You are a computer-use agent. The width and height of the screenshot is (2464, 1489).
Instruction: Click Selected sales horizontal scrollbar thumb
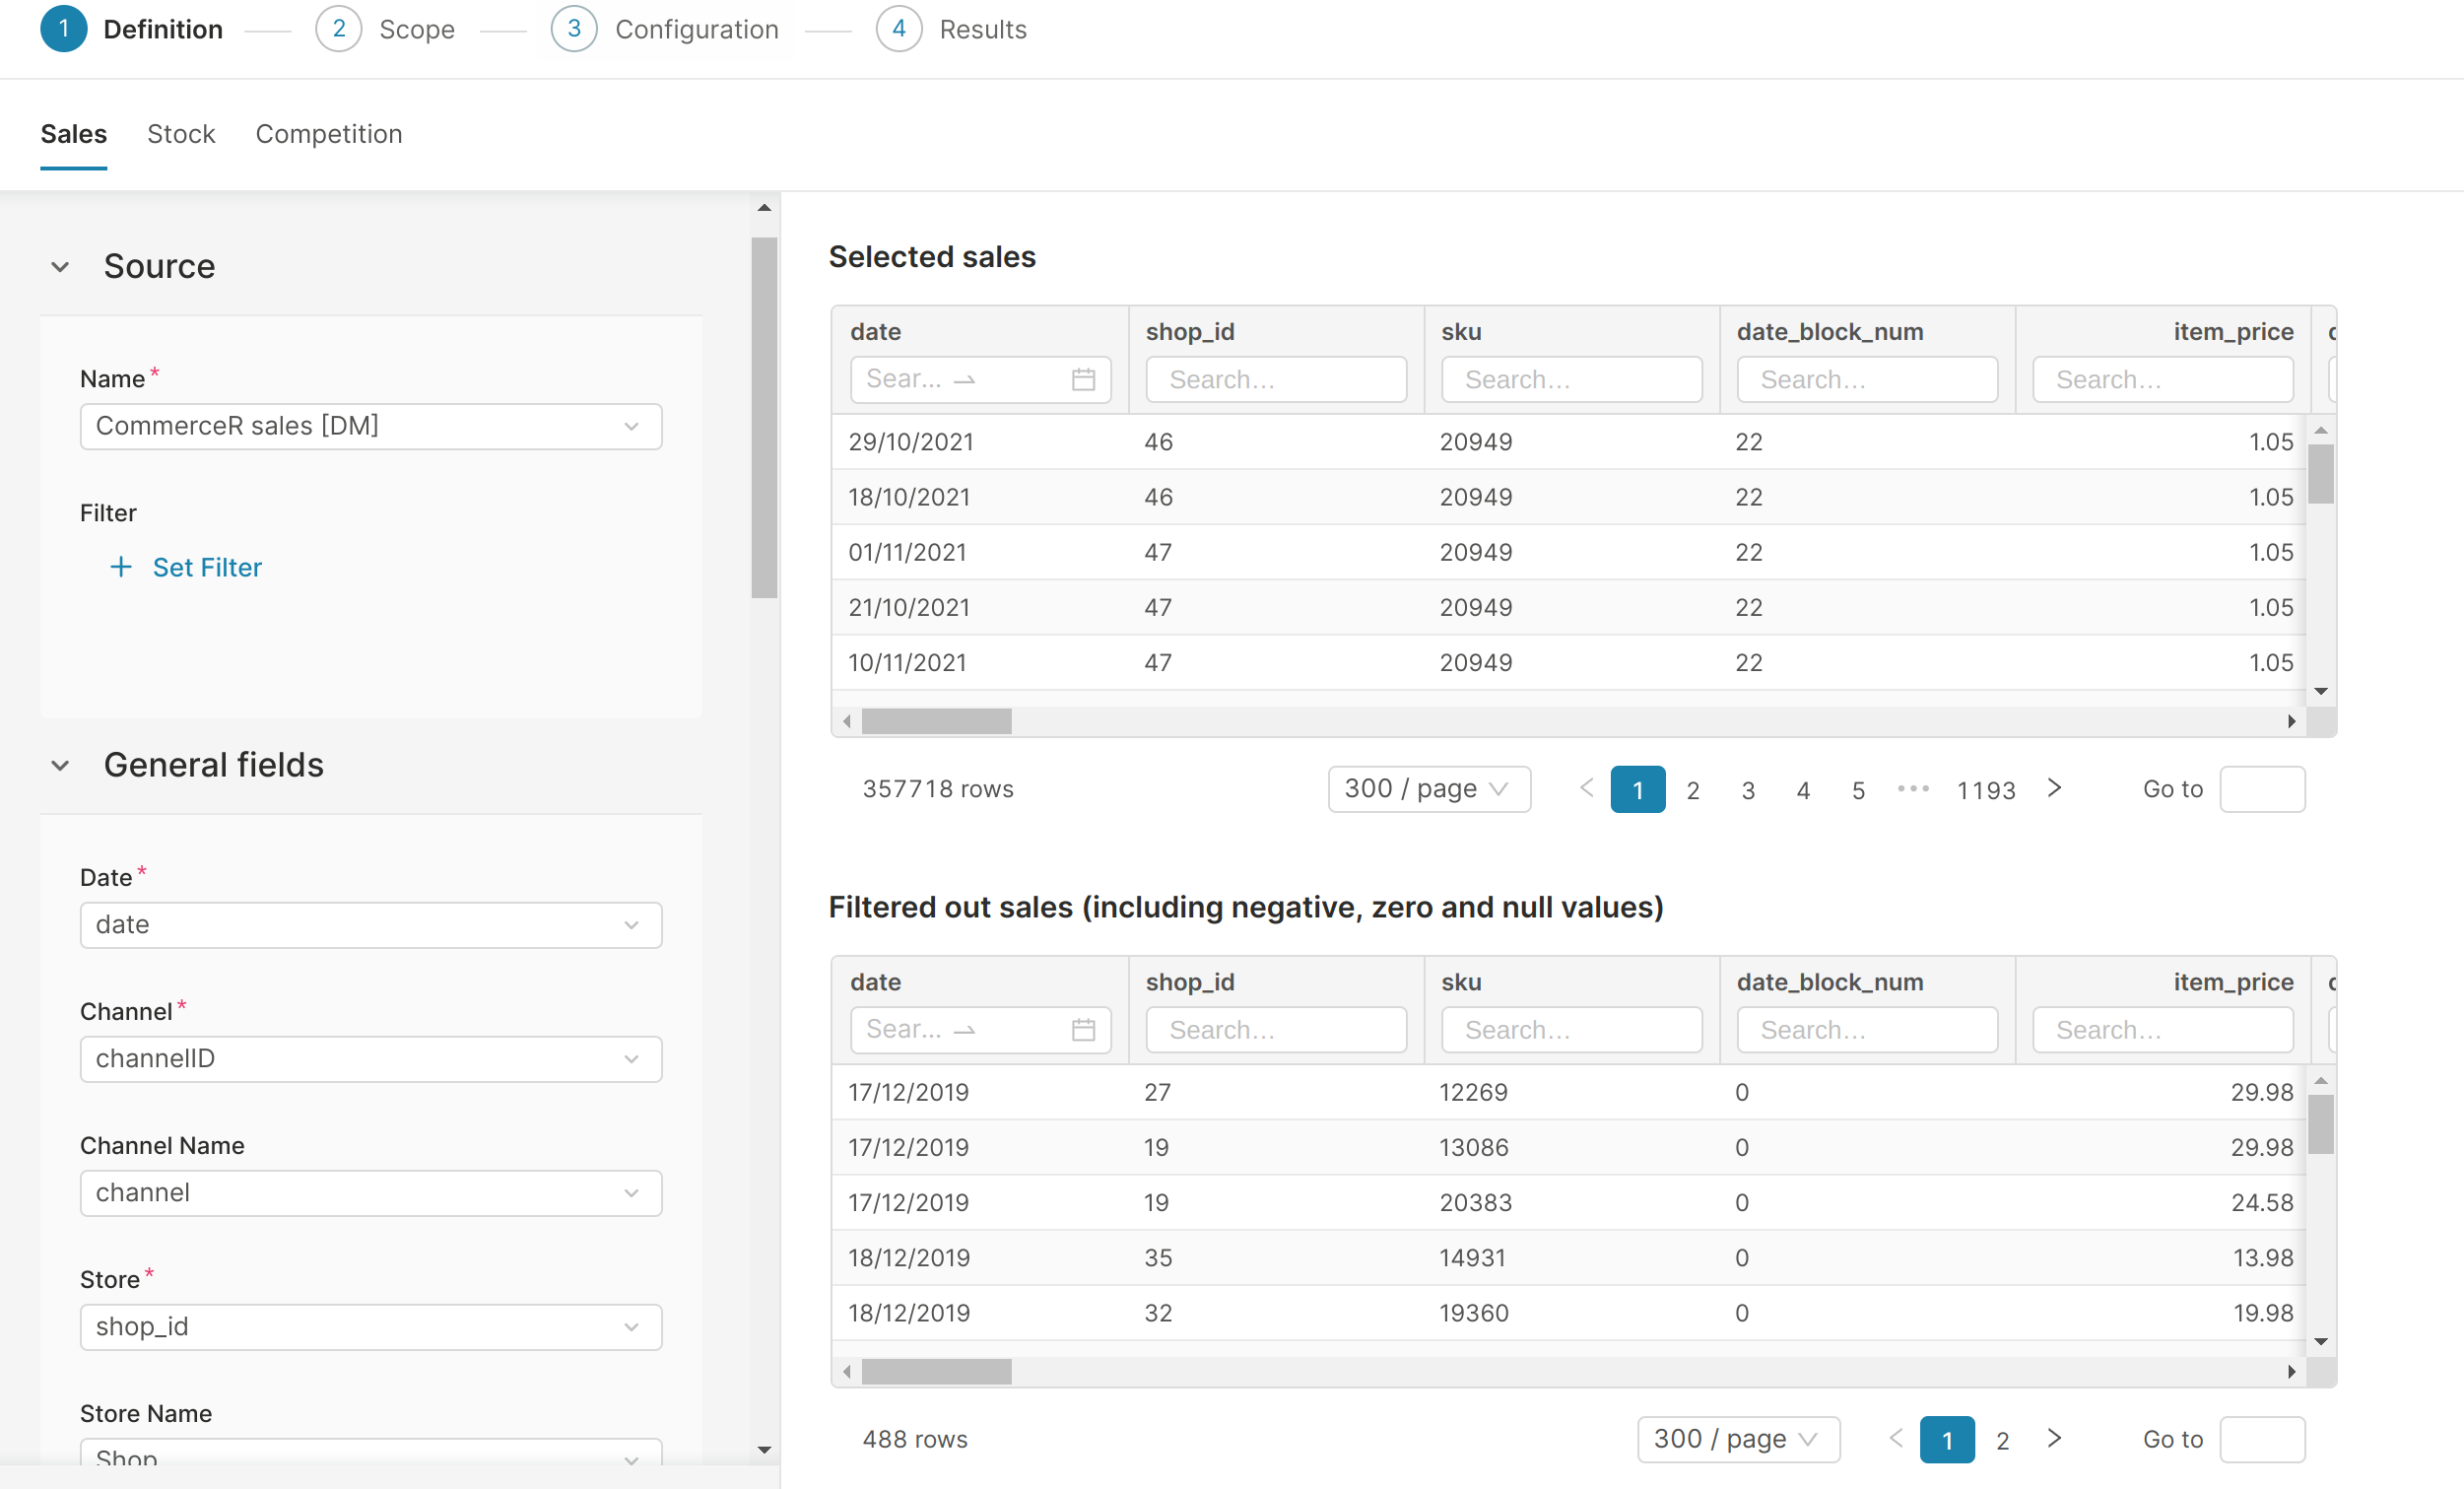[936, 721]
